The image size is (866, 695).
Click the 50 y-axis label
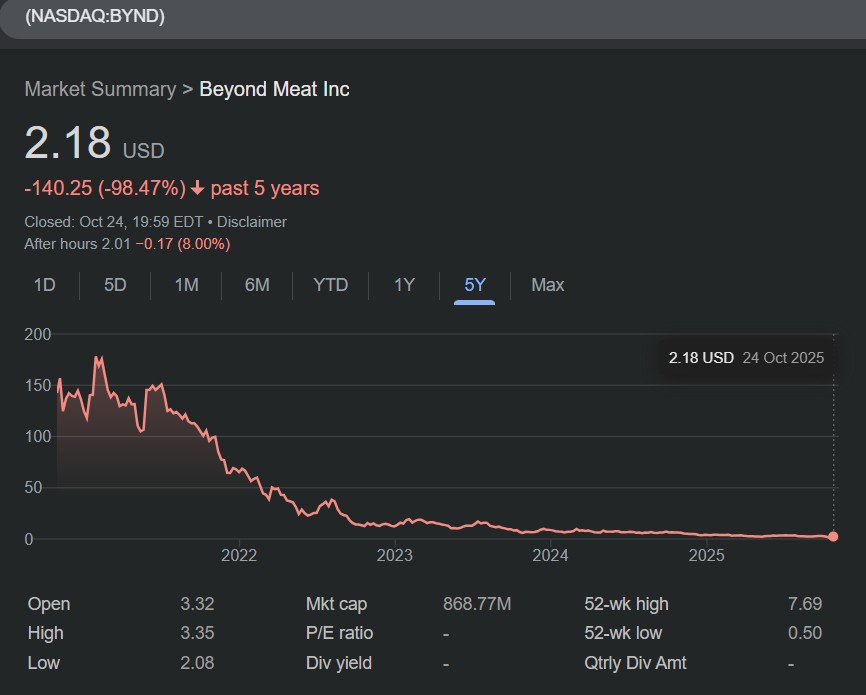tap(33, 487)
